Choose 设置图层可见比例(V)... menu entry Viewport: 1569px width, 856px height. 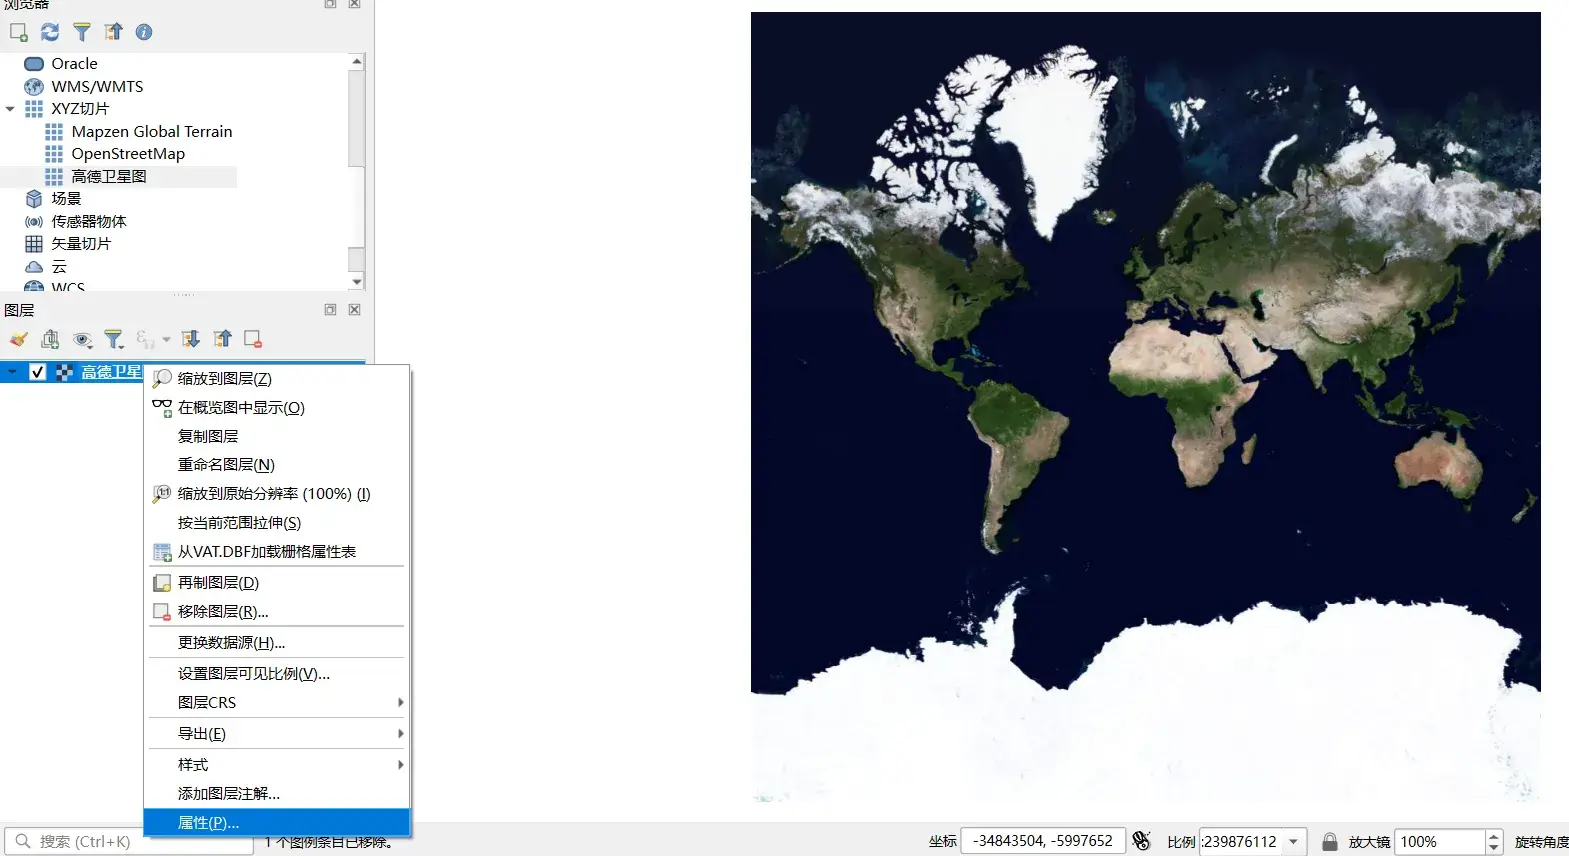277,674
